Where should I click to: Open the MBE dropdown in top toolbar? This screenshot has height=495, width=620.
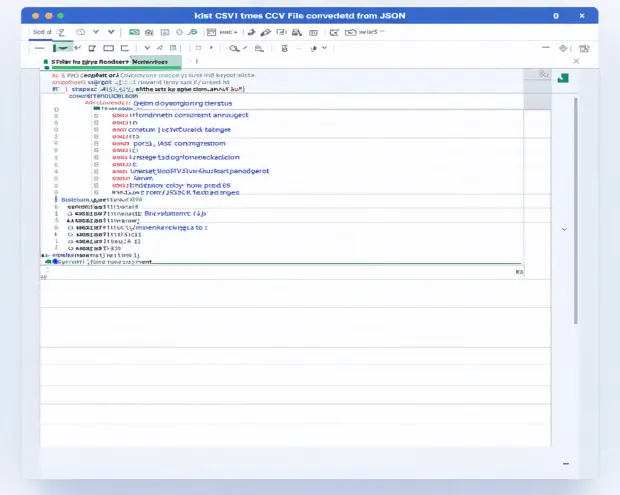click(x=228, y=32)
